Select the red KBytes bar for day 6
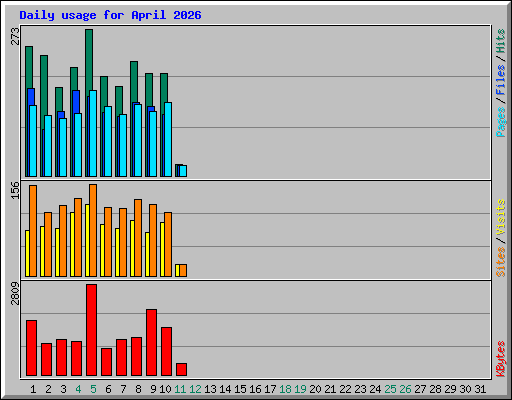This screenshot has height=400, width=512. point(106,362)
